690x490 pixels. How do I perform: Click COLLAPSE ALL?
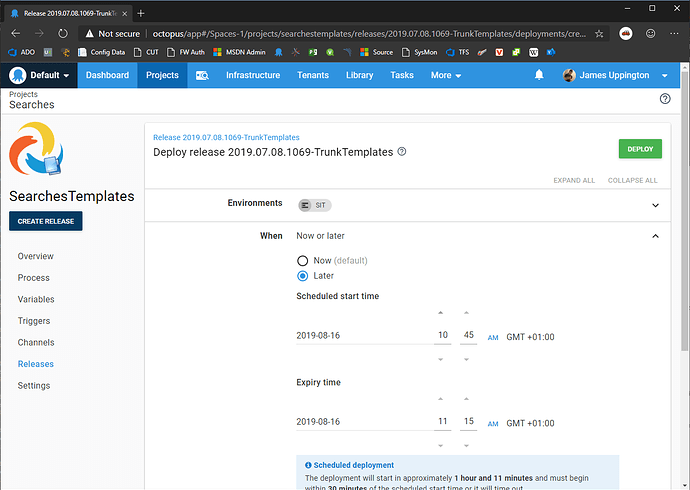point(632,180)
